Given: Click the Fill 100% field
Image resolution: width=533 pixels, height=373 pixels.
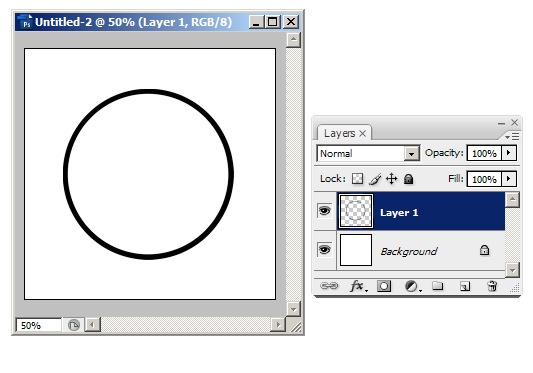Looking at the screenshot, I should click(x=484, y=179).
